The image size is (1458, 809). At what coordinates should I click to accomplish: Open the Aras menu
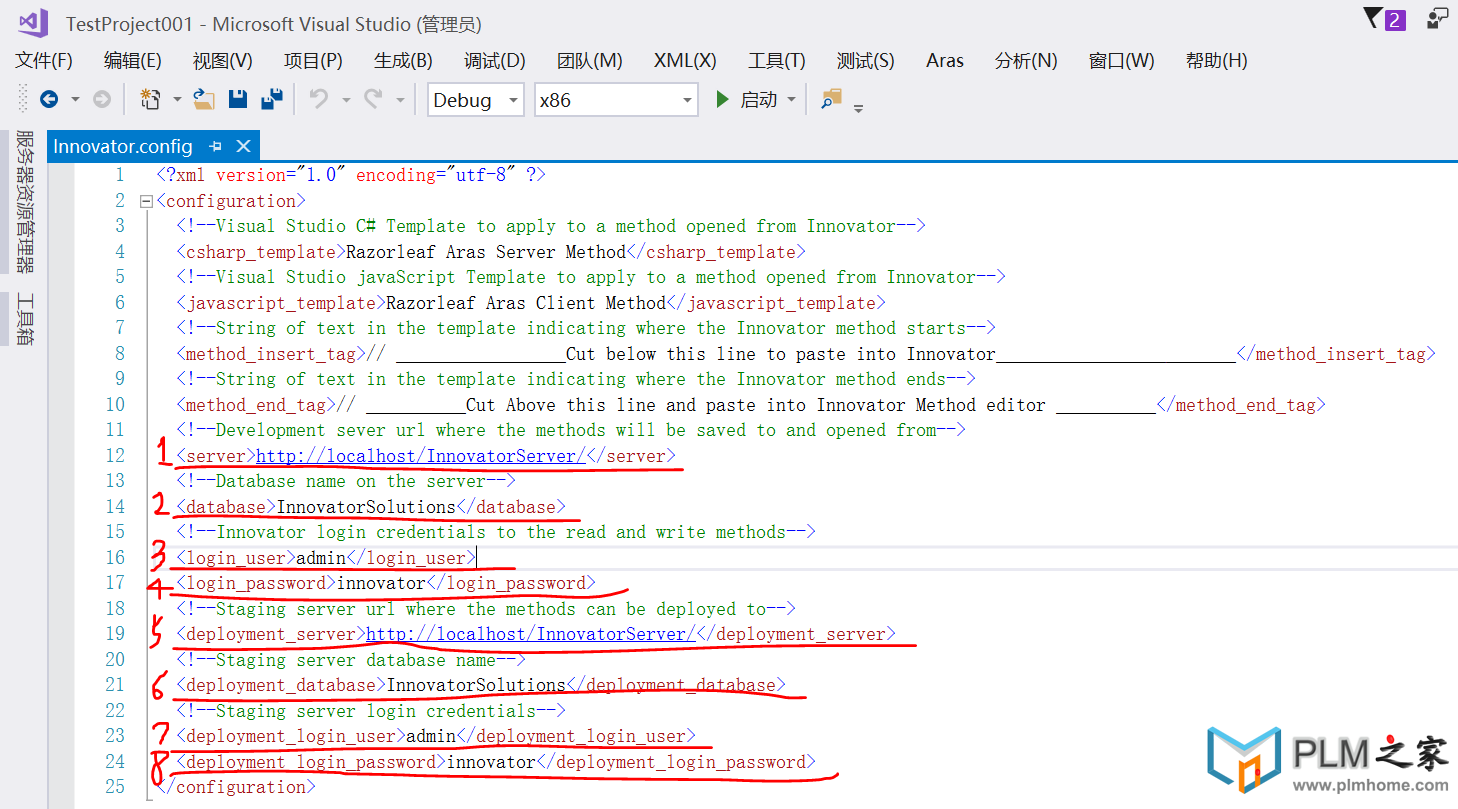point(945,60)
